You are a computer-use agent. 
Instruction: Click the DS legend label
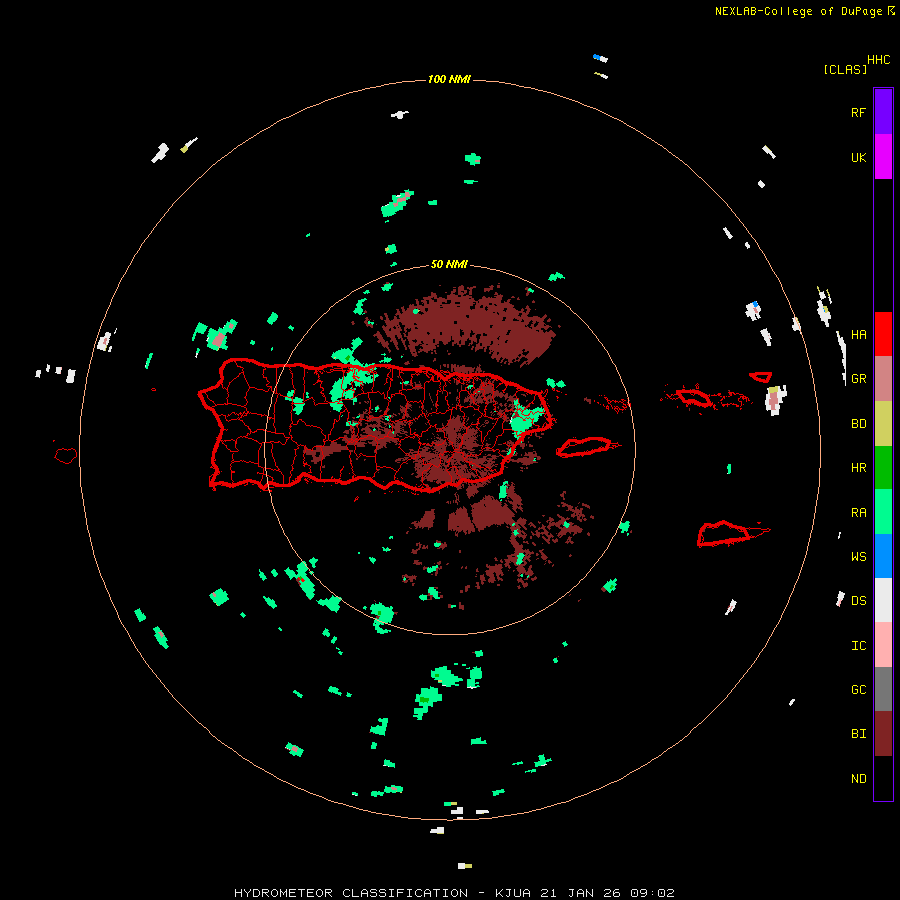coord(858,601)
